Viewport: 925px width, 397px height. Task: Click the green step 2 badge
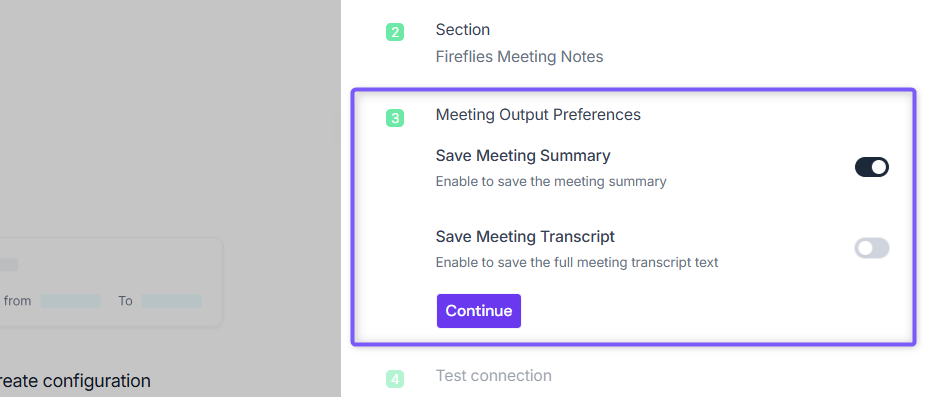pos(395,32)
